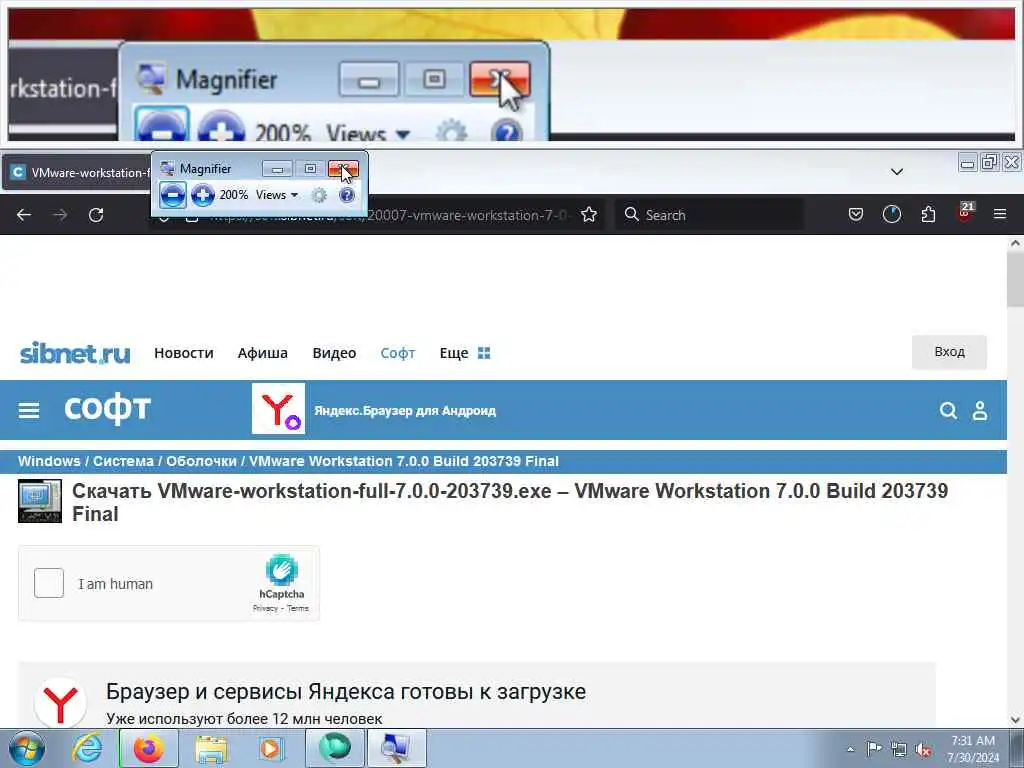Focus the Firefox Search field
The height and width of the screenshot is (768, 1024).
[x=709, y=215]
